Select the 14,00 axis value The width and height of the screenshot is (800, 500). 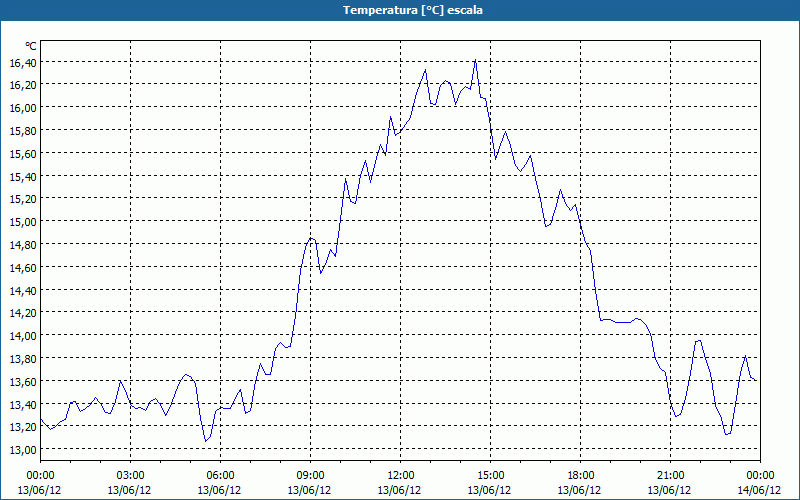(x=22, y=336)
